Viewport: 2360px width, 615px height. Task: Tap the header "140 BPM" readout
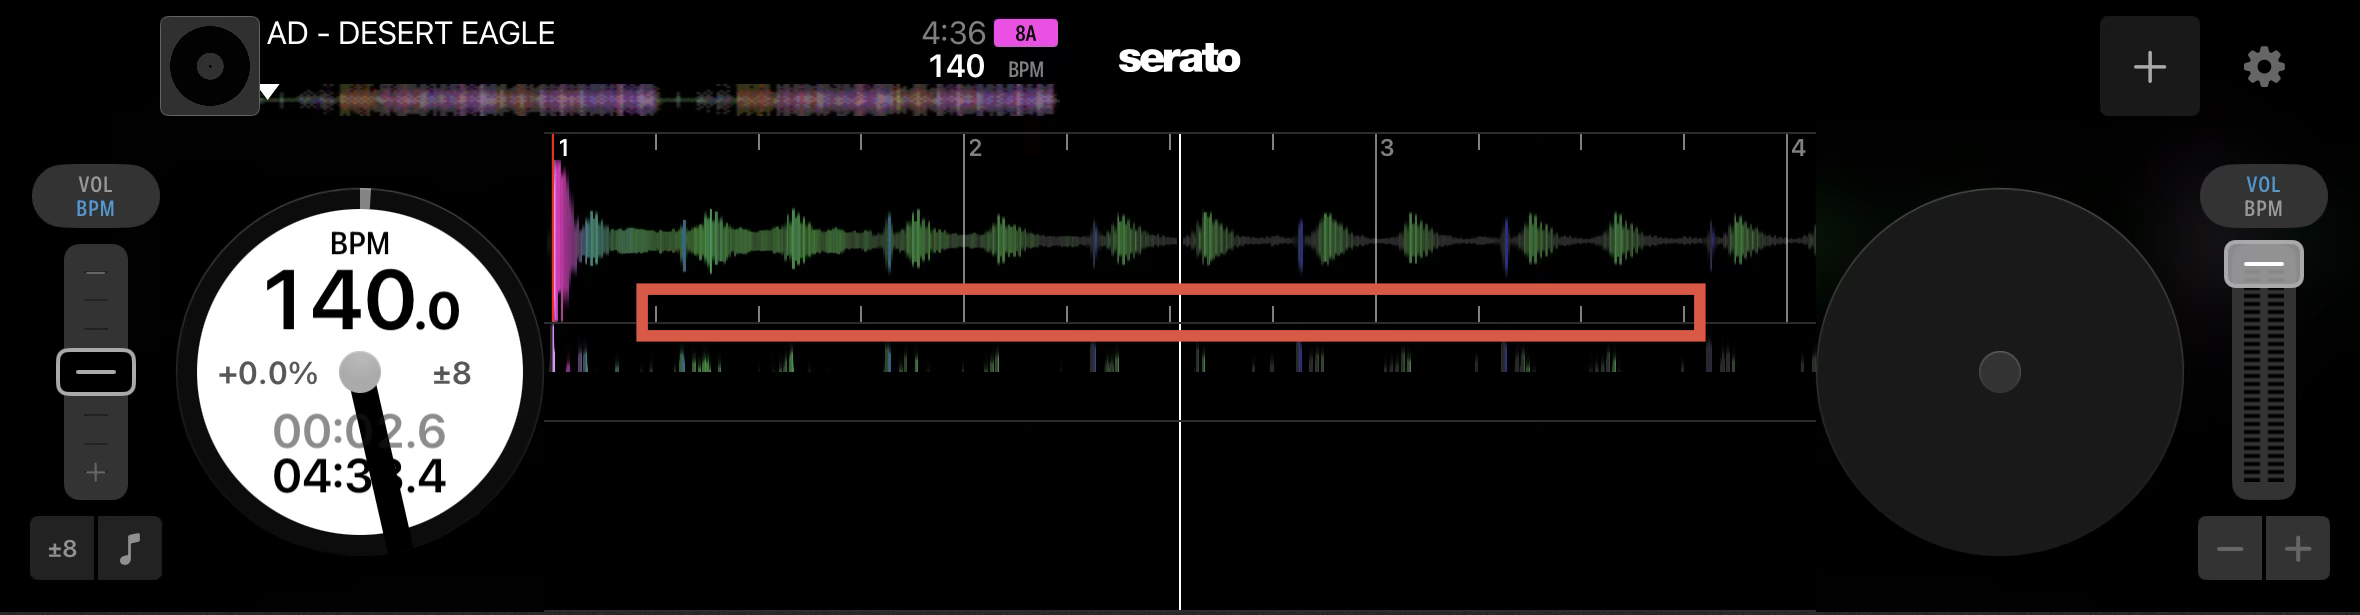coord(986,67)
